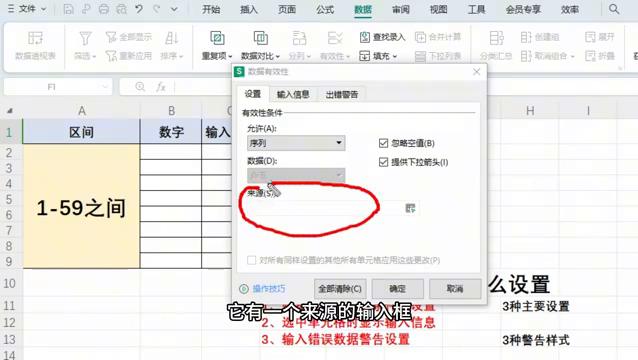Switch to the 公式 ribbon tab

325,9
